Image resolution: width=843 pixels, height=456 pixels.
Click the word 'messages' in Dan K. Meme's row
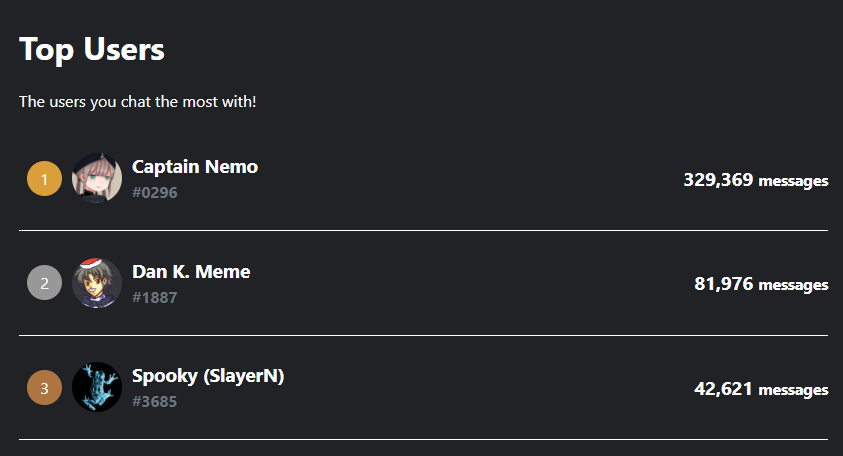tap(794, 286)
